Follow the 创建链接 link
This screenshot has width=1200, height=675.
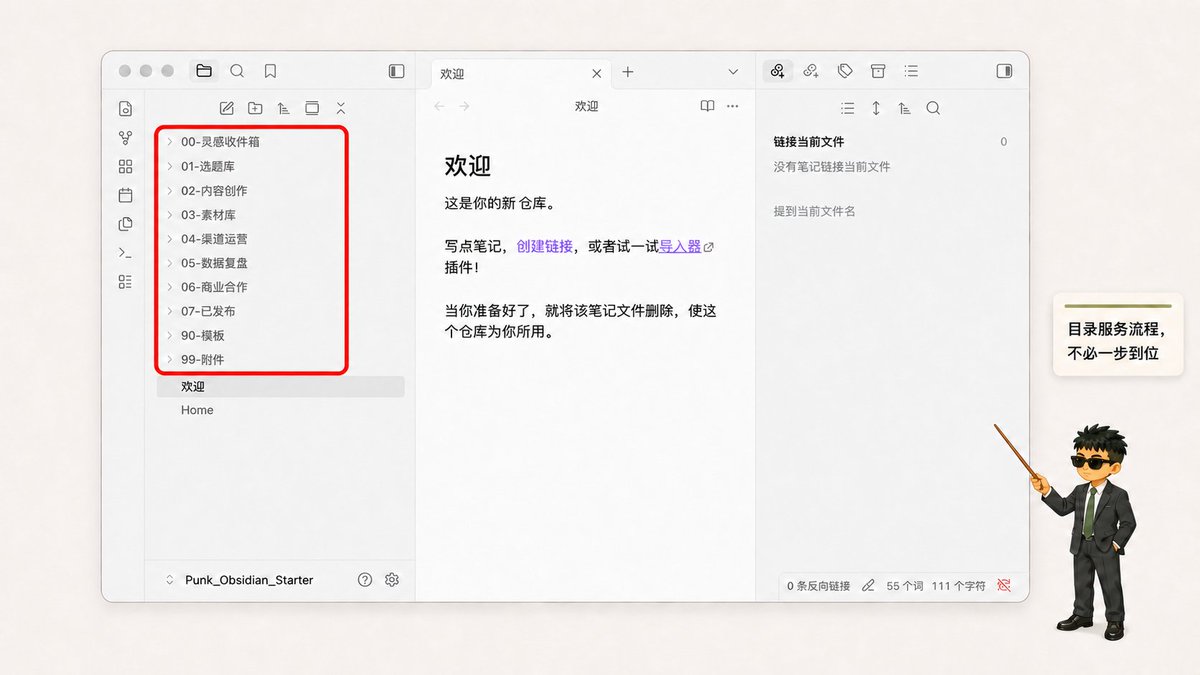[x=545, y=246]
